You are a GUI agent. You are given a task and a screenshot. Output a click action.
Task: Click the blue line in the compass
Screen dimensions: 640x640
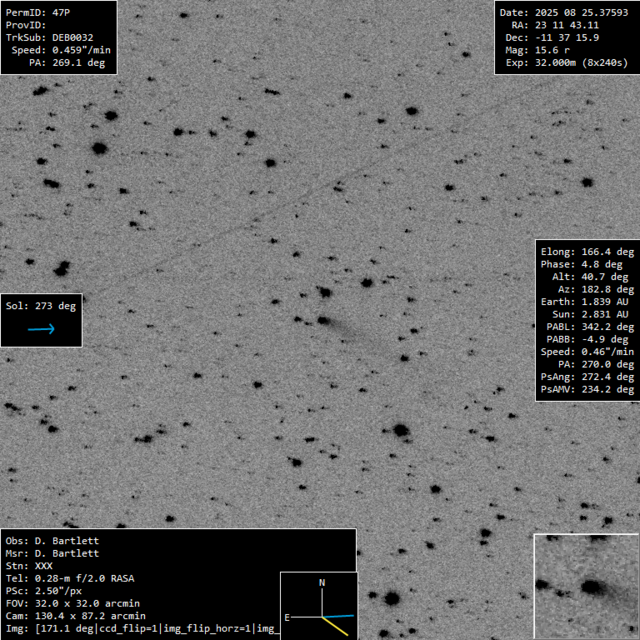pyautogui.click(x=338, y=617)
